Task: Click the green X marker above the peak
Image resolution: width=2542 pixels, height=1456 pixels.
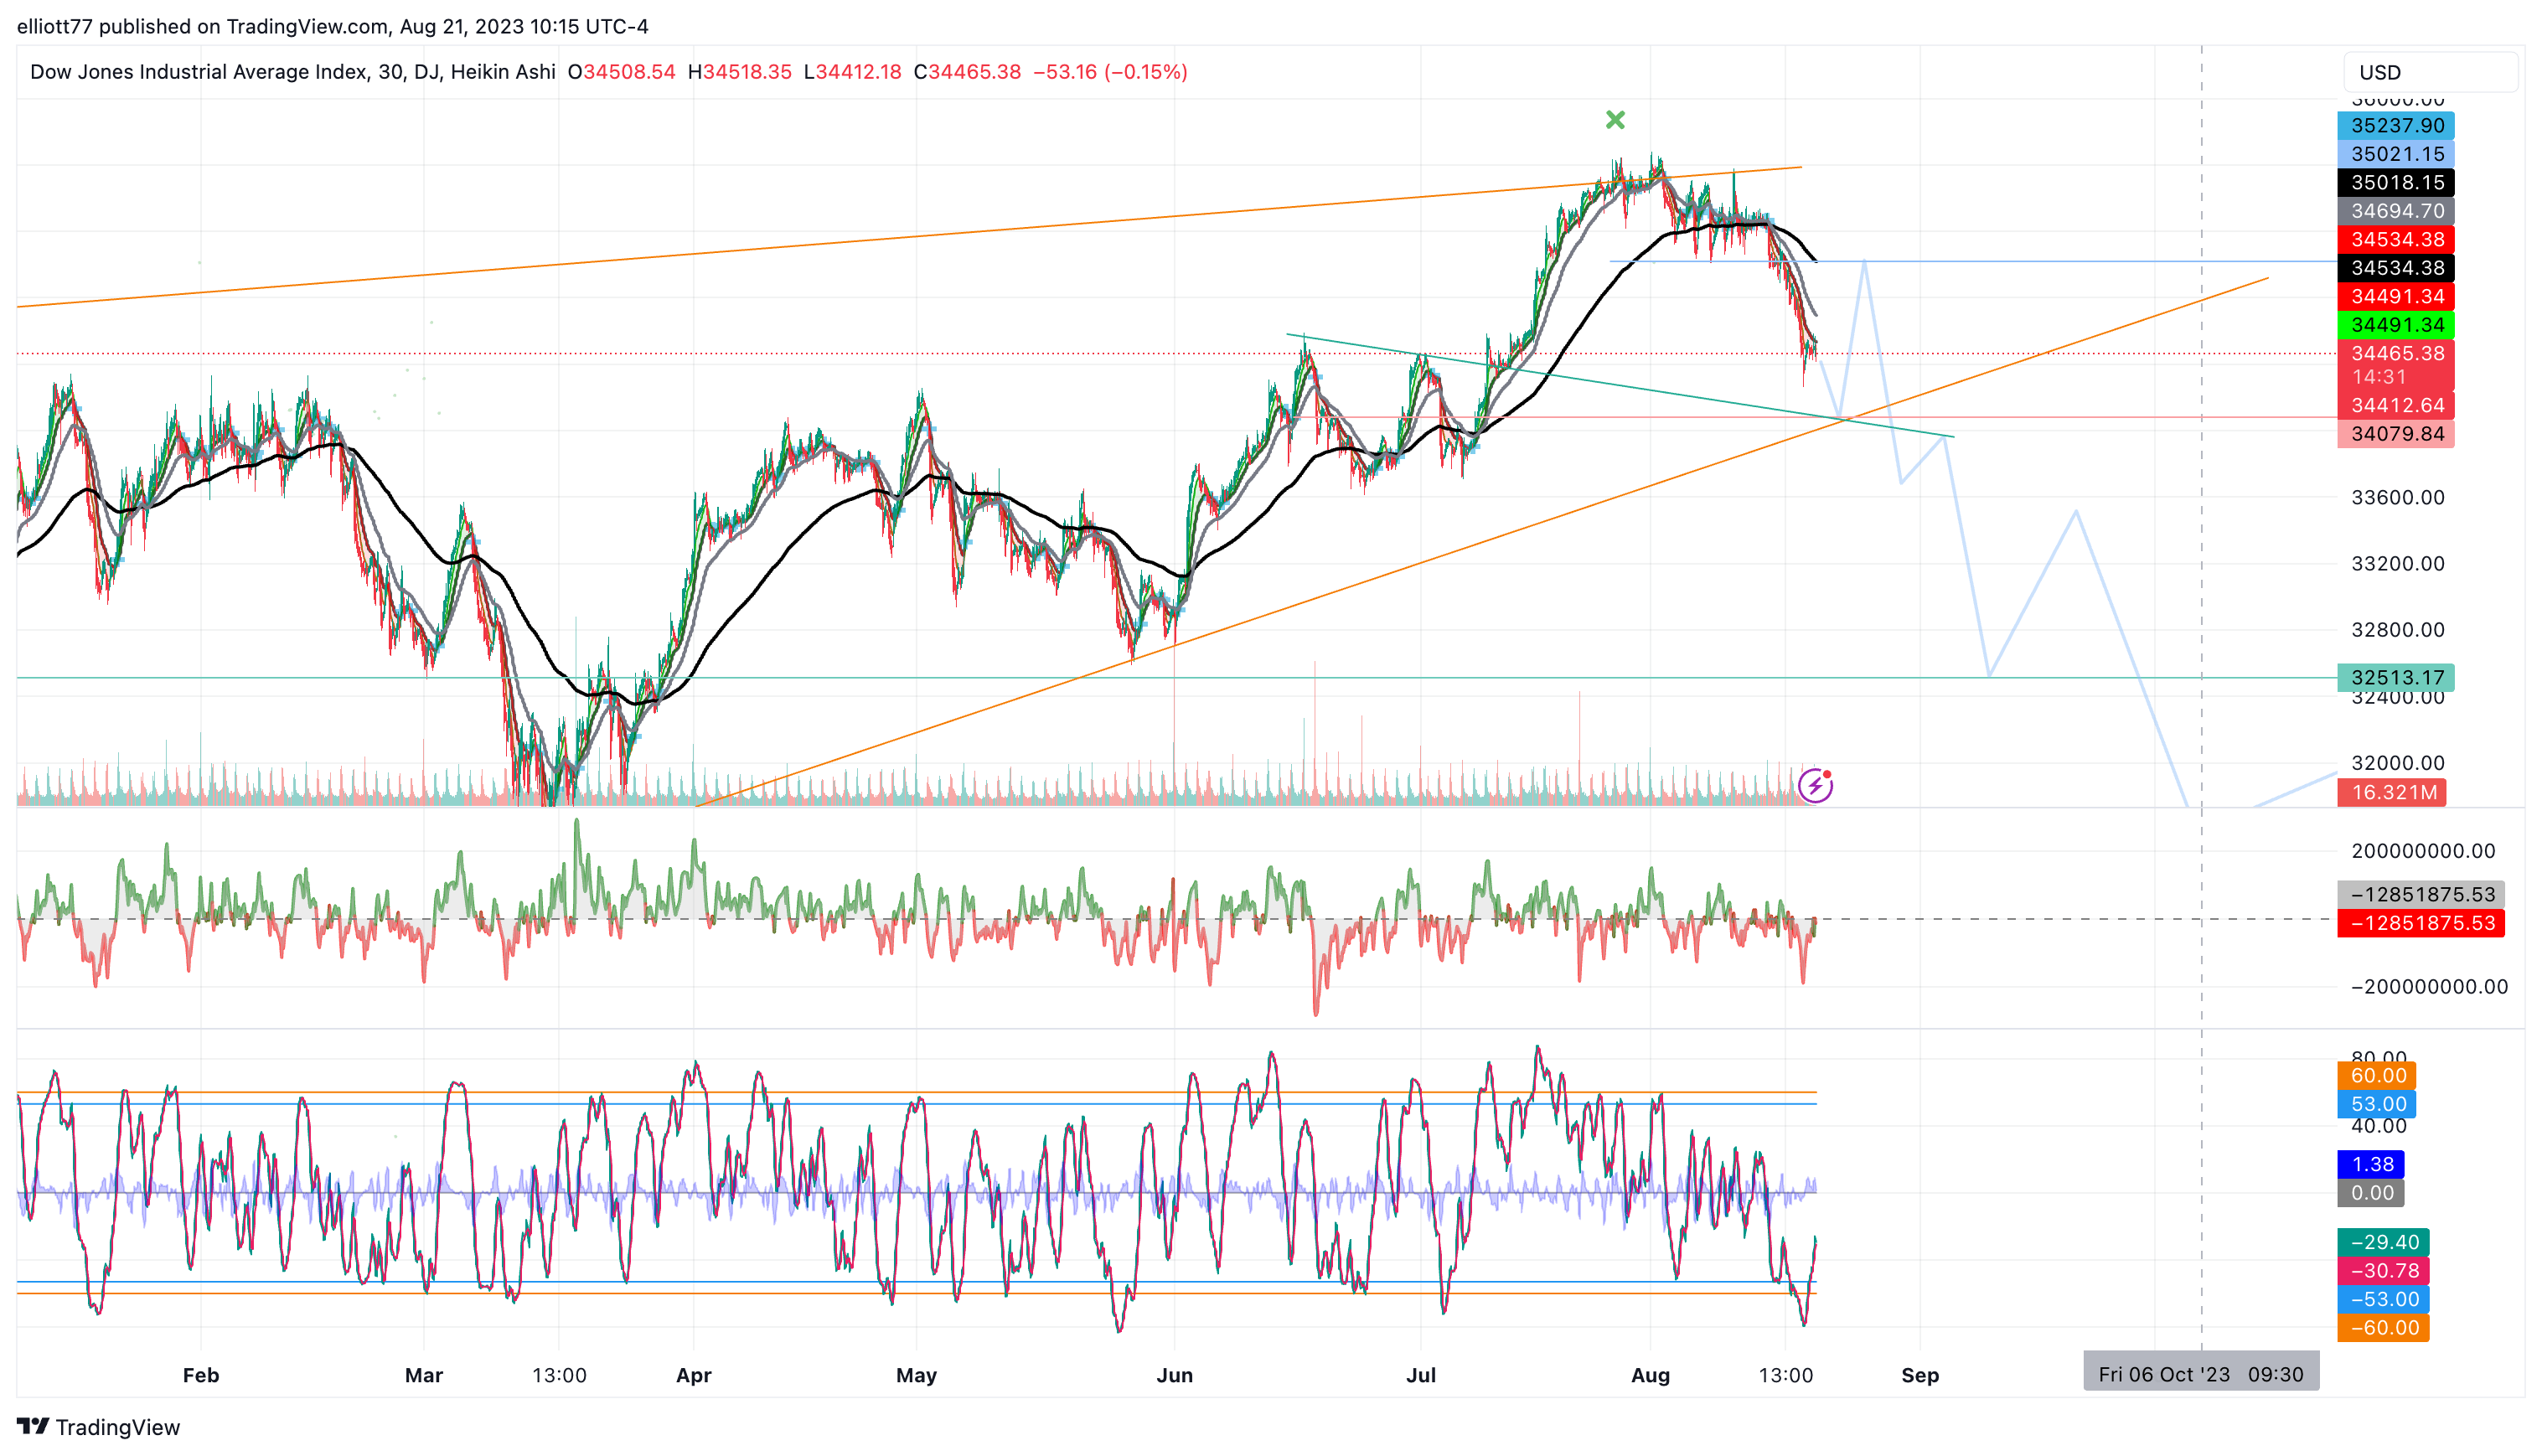Action: pos(1615,120)
